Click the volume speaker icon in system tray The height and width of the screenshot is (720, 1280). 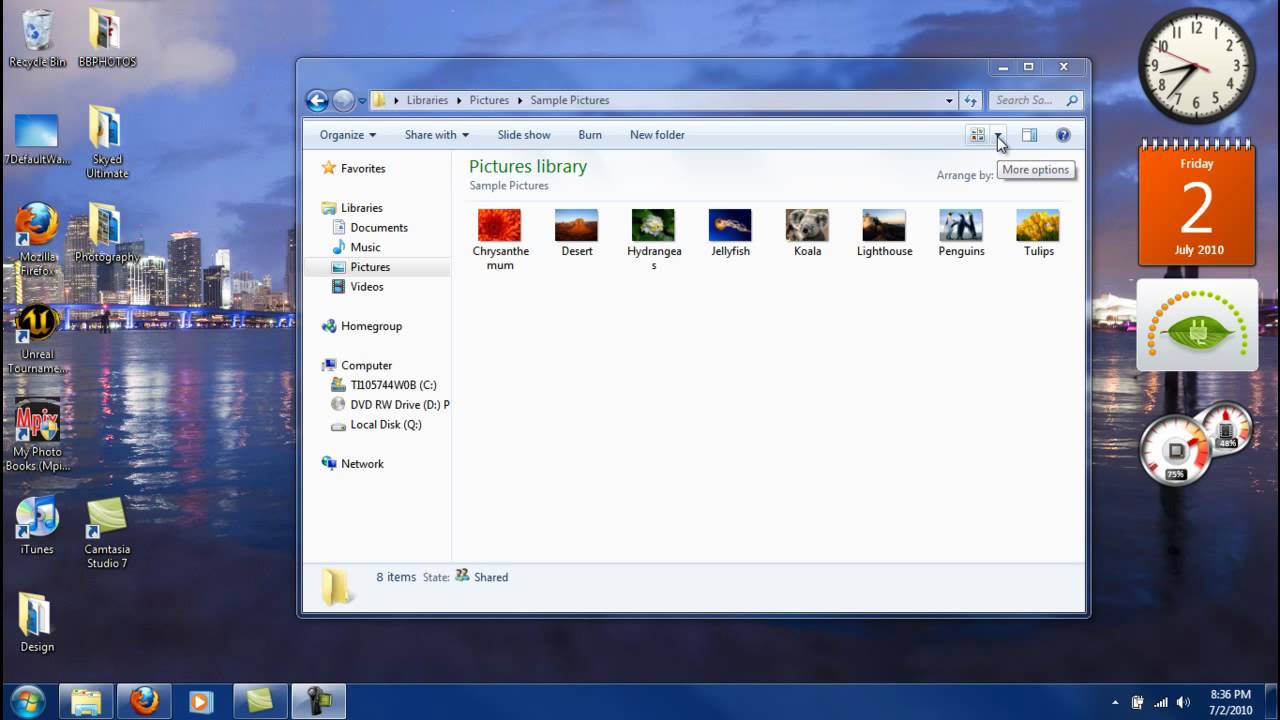coord(1183,702)
